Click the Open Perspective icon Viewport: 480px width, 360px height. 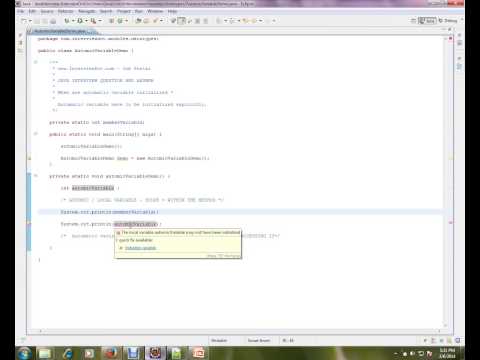tap(413, 21)
